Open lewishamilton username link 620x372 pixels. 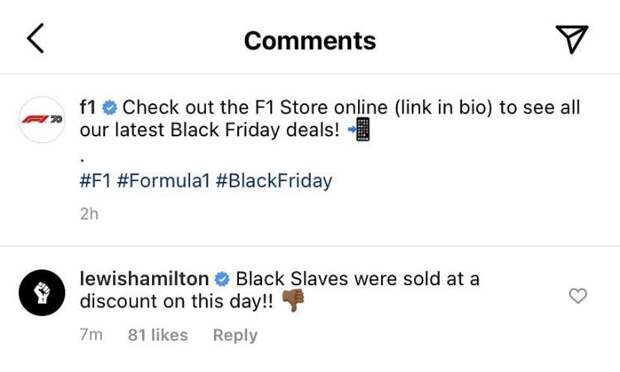pos(144,279)
